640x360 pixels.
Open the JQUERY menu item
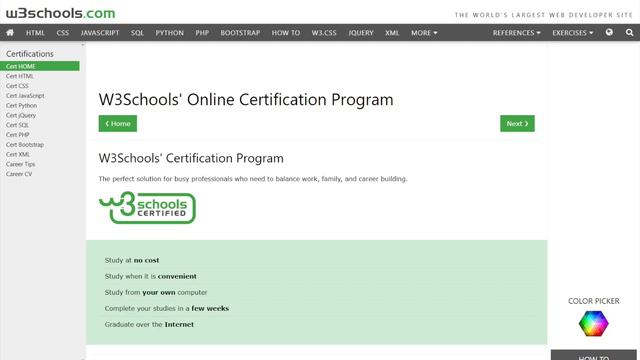coord(361,33)
